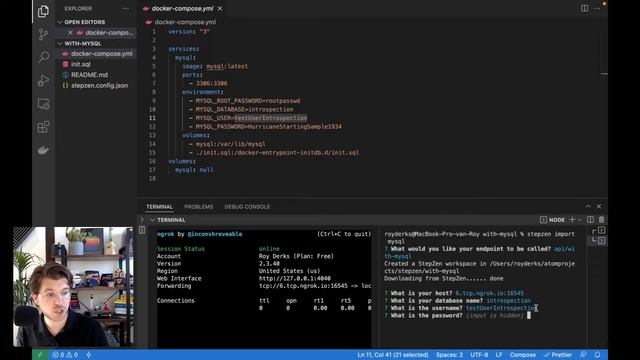The height and width of the screenshot is (360, 640).
Task: Open Explorer more actions ellipsis
Action: pos(125,9)
